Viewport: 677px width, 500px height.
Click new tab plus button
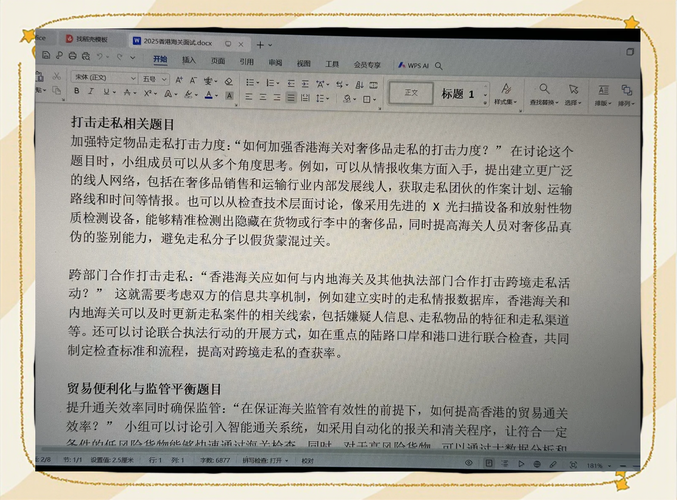pos(260,44)
